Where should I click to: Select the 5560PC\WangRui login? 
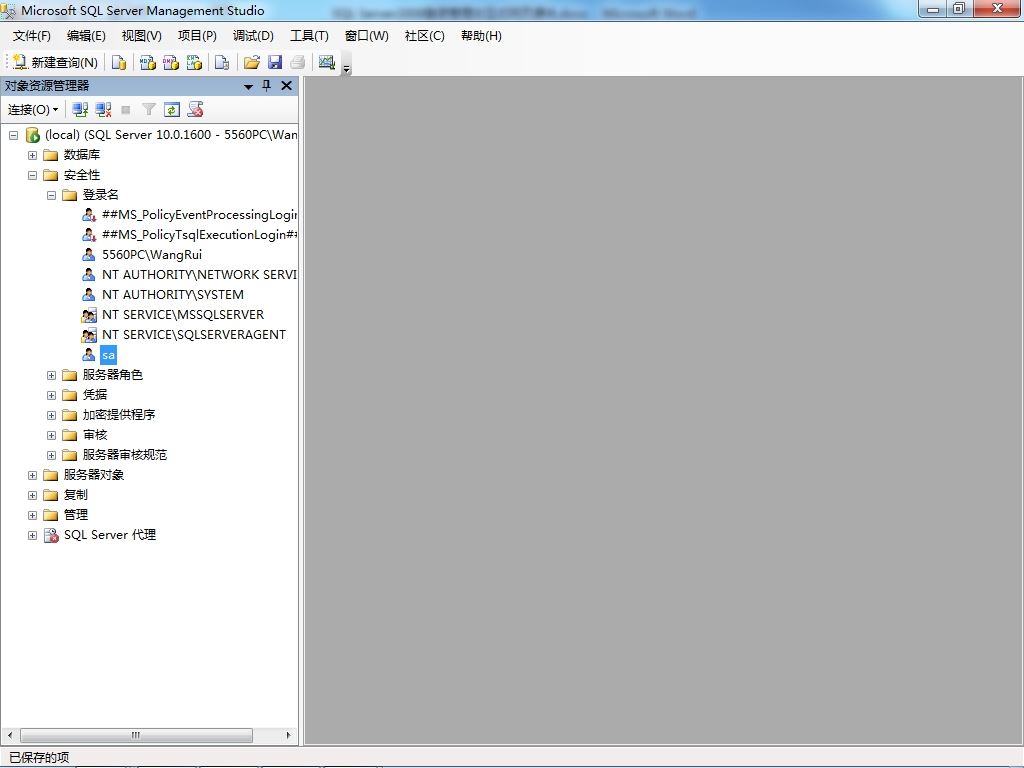tap(152, 255)
